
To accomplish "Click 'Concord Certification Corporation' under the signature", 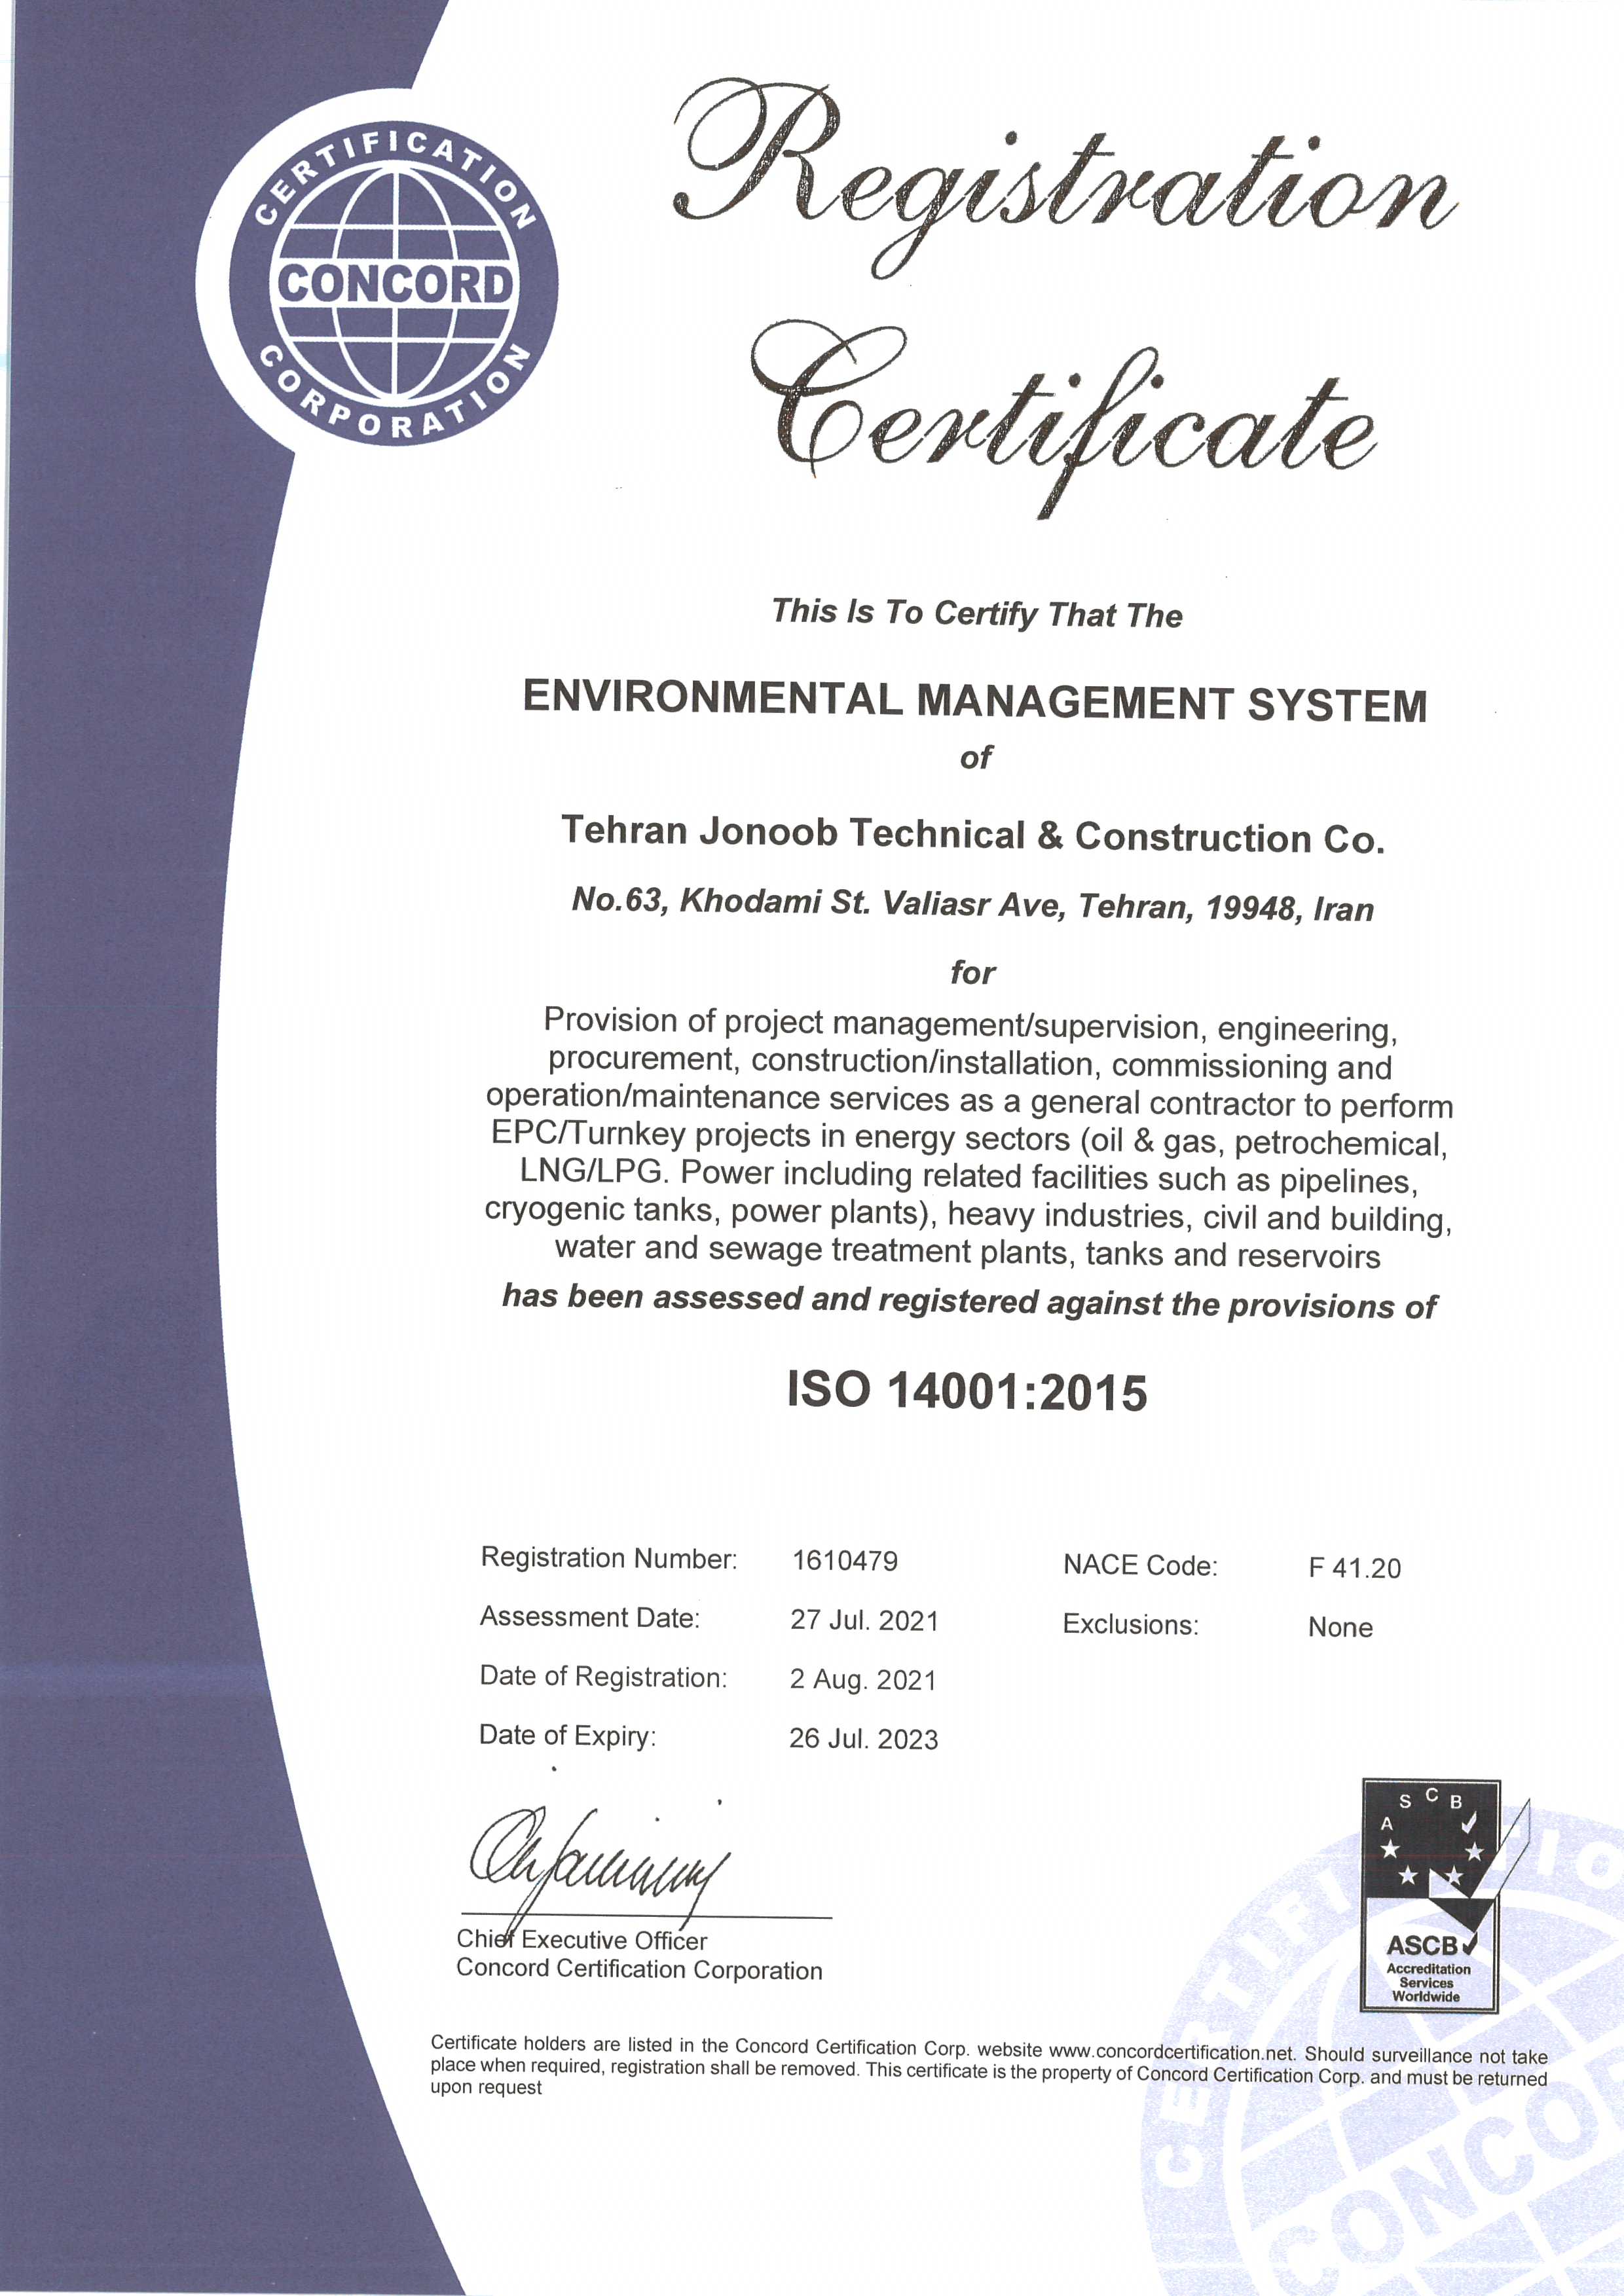I will [x=639, y=1969].
